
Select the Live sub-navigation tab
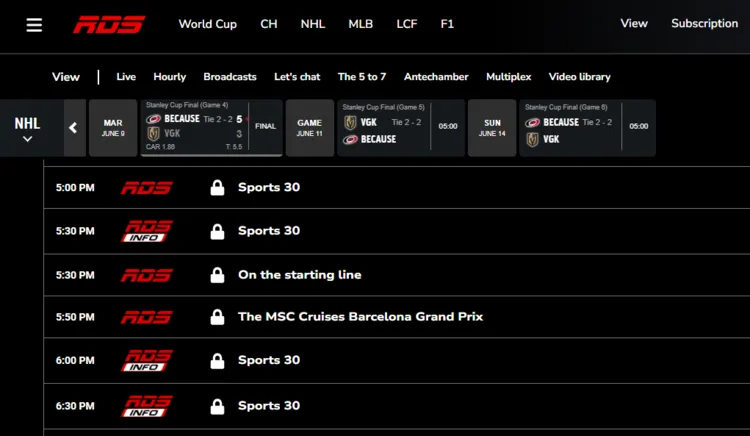pos(126,76)
